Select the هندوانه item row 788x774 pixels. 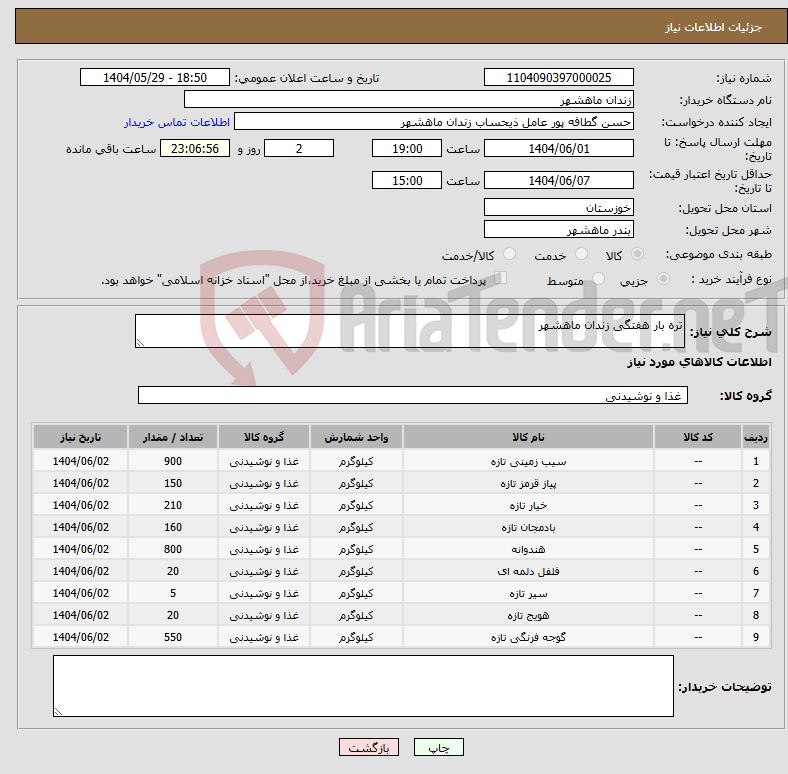(401, 549)
